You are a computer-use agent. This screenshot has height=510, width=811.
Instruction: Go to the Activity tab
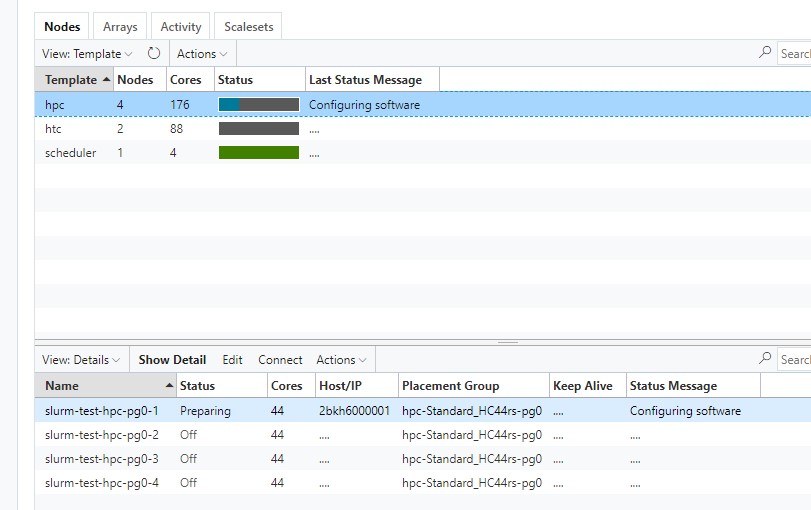click(181, 27)
